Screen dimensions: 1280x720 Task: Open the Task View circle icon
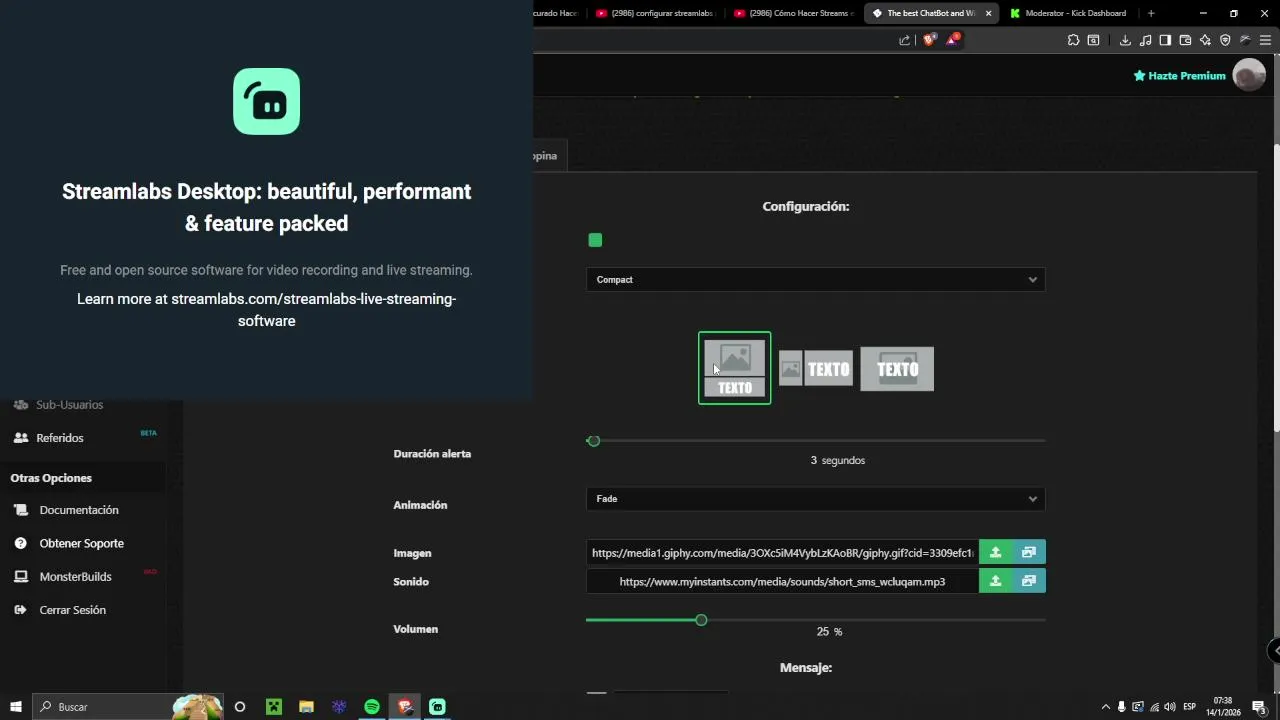(240, 707)
